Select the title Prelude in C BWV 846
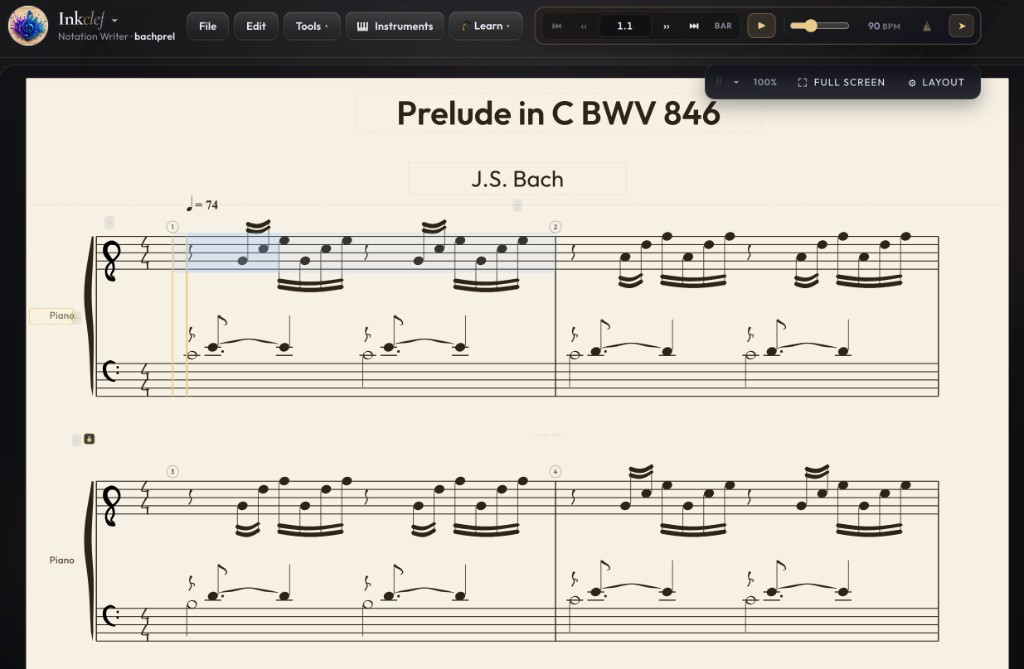1024x669 pixels. (x=558, y=113)
